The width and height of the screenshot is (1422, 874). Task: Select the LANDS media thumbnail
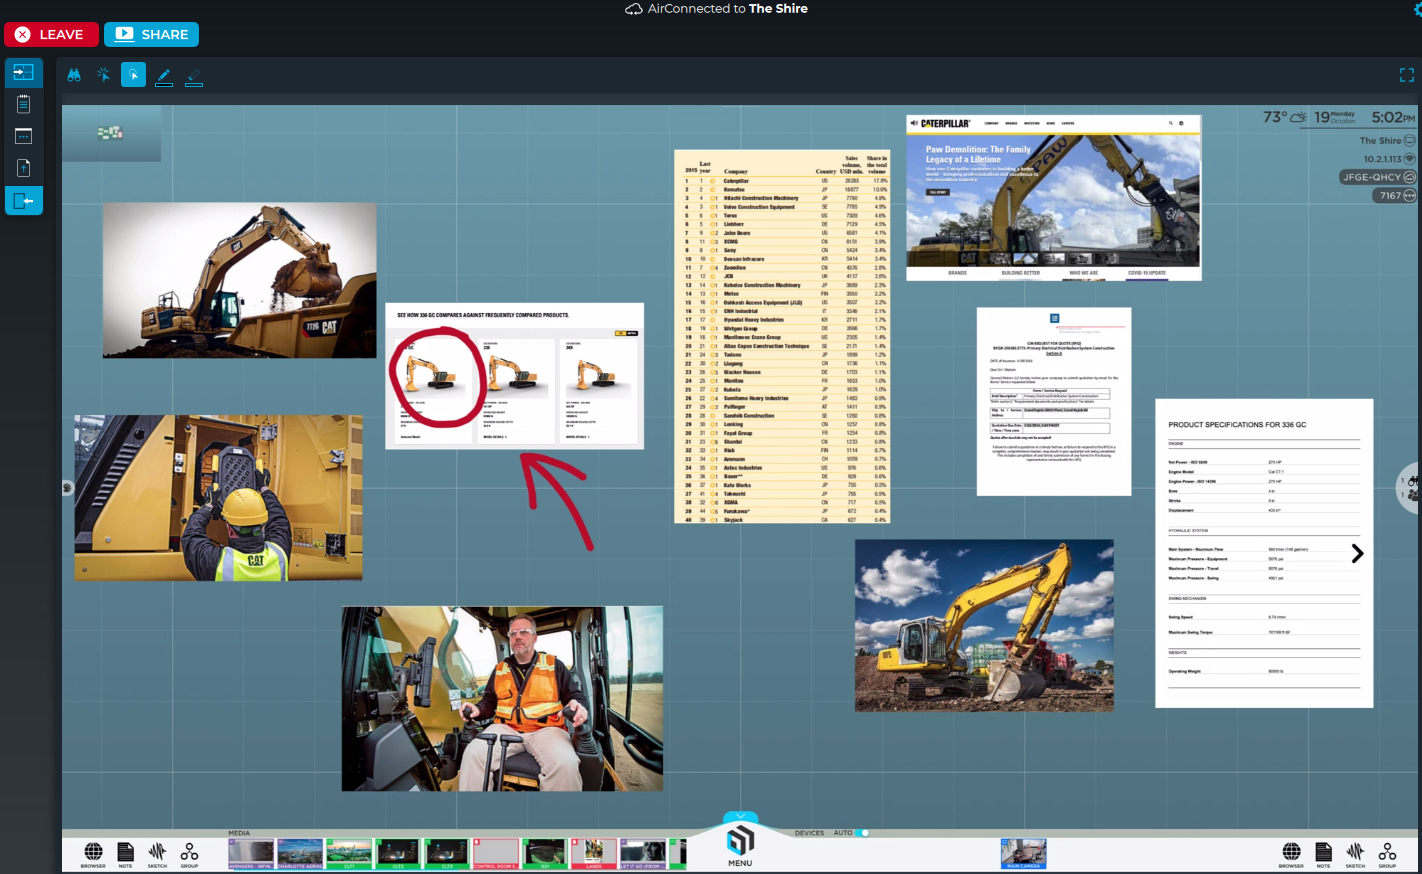coord(594,854)
